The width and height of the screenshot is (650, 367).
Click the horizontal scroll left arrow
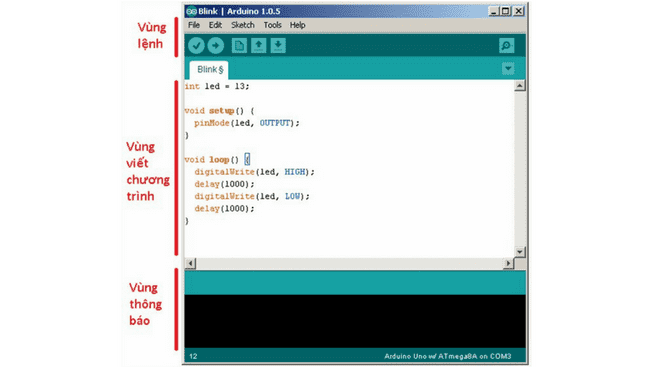pos(190,263)
